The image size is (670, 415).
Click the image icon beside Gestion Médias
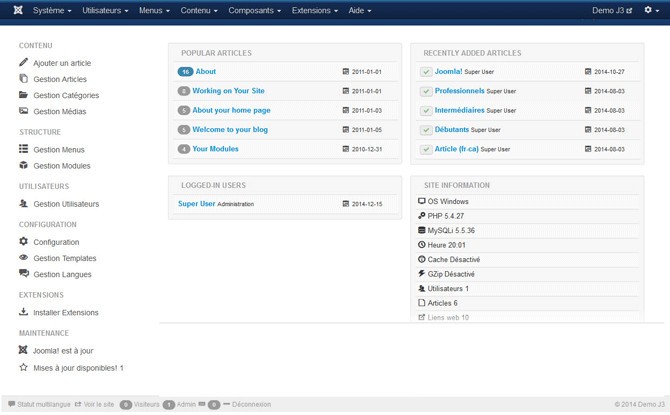point(24,111)
